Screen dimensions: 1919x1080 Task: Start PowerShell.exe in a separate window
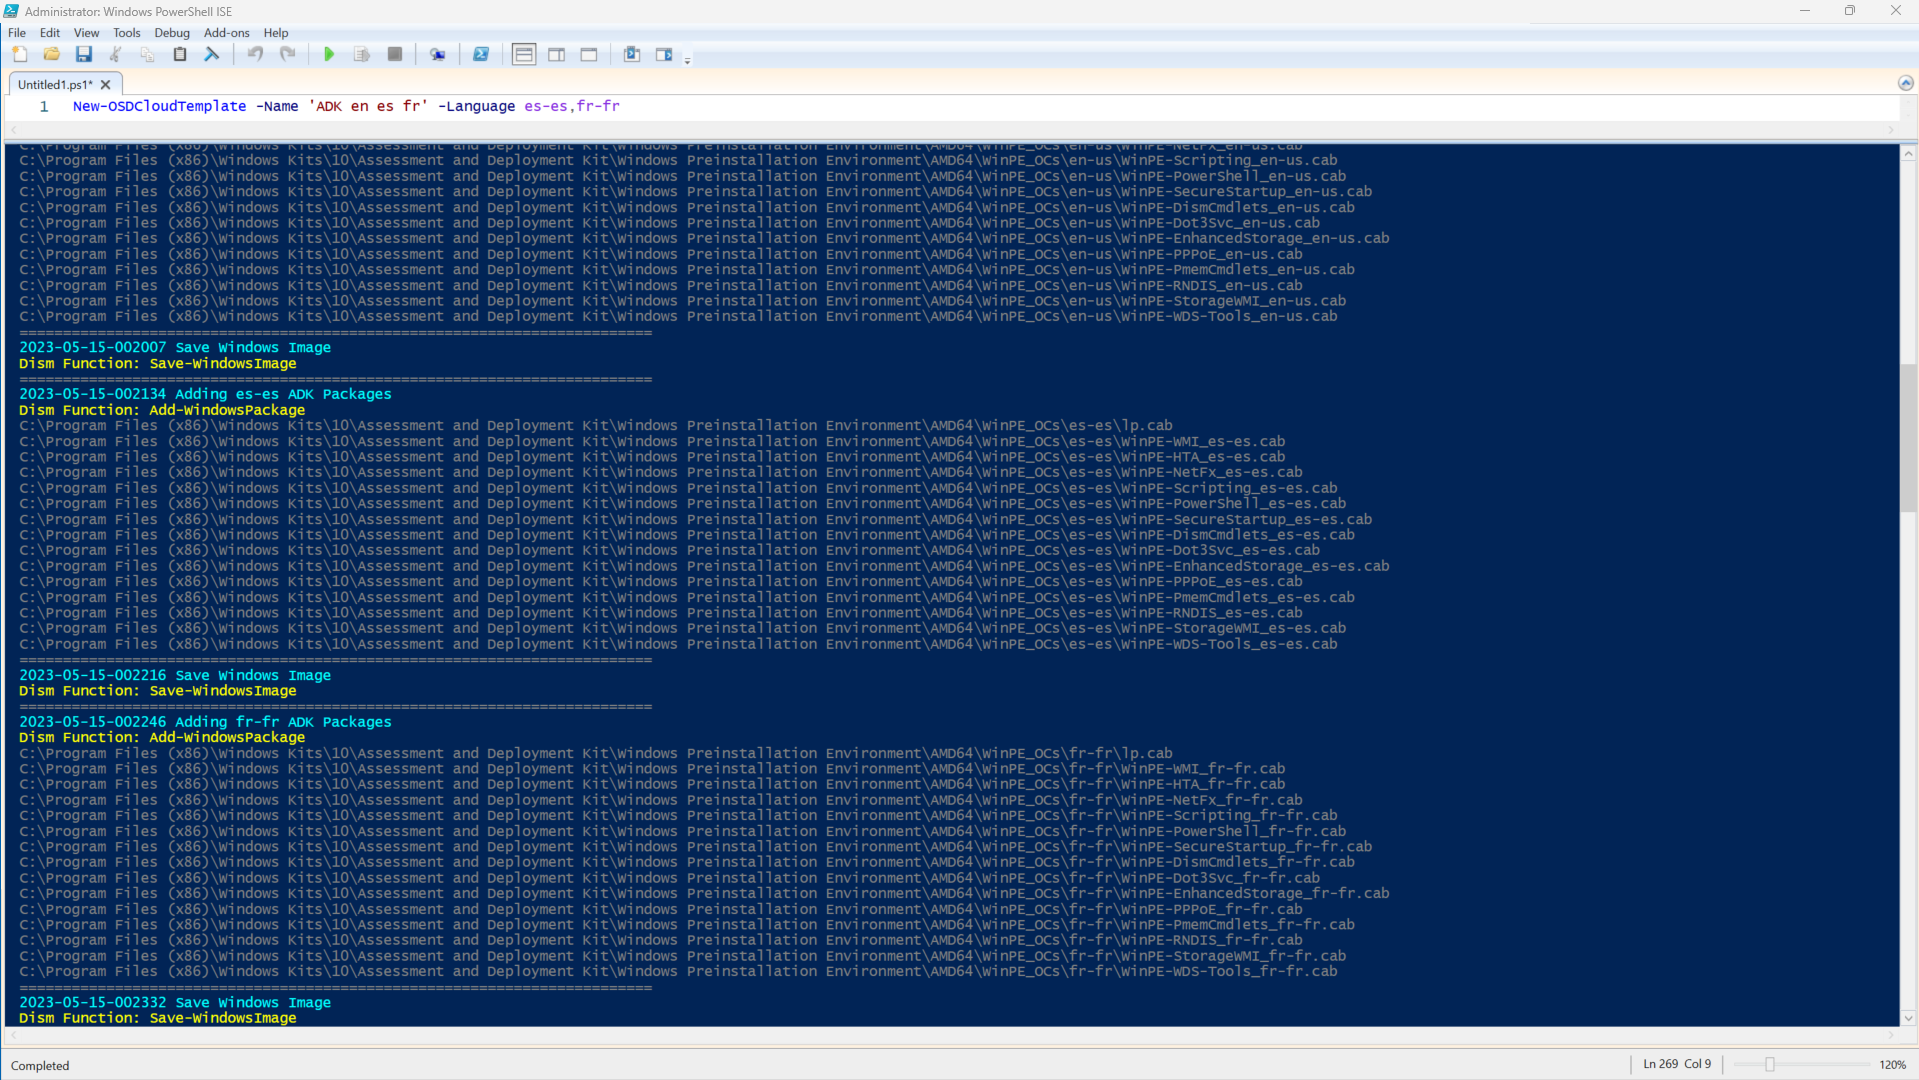[481, 55]
